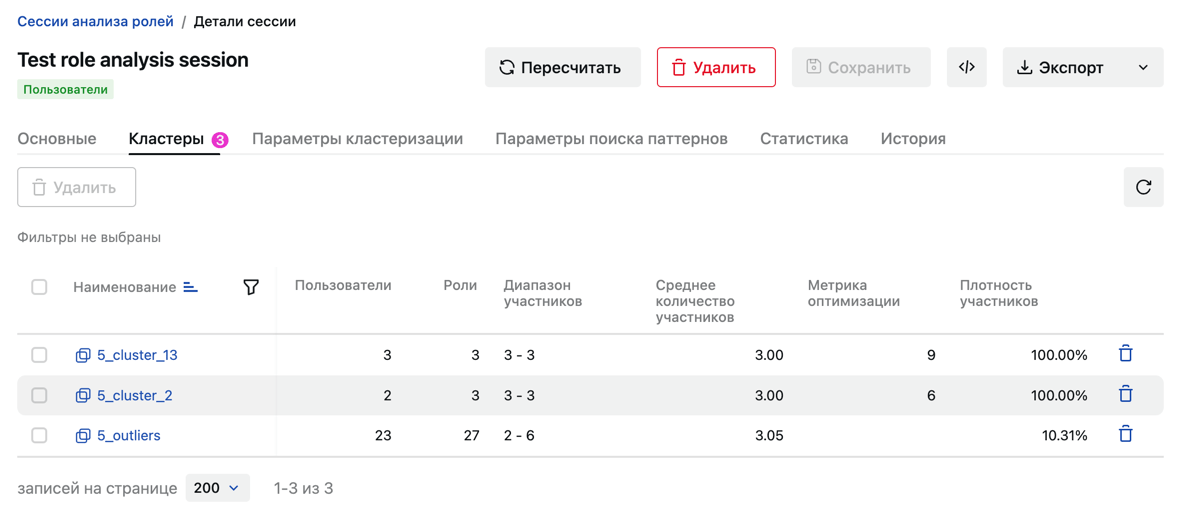Click the table refresh icon
Image resolution: width=1182 pixels, height=518 pixels.
click(x=1144, y=187)
